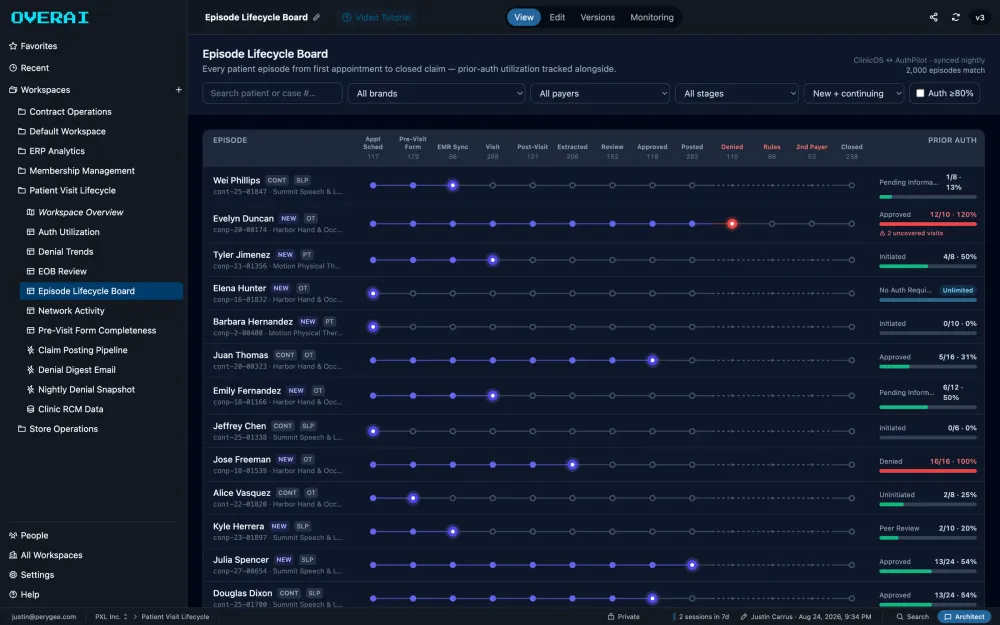
Task: Click Juan Thomas's highlighted Approved stage marker
Action: click(652, 360)
